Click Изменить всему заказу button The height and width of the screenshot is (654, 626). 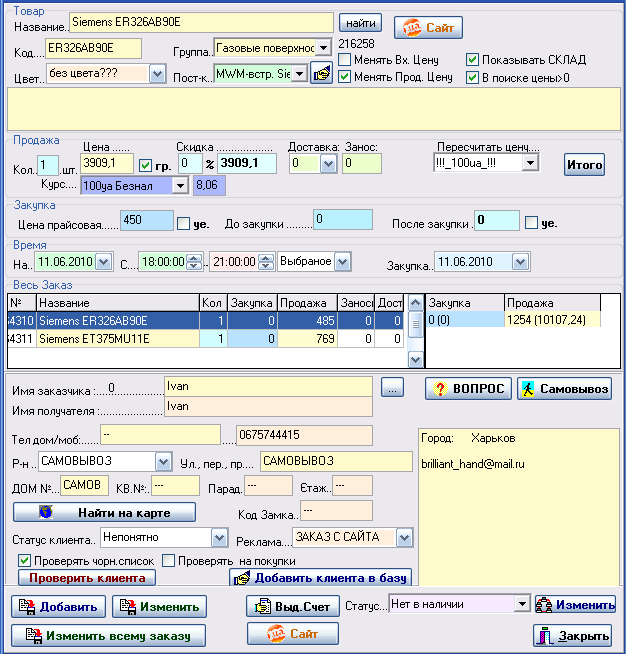[108, 634]
